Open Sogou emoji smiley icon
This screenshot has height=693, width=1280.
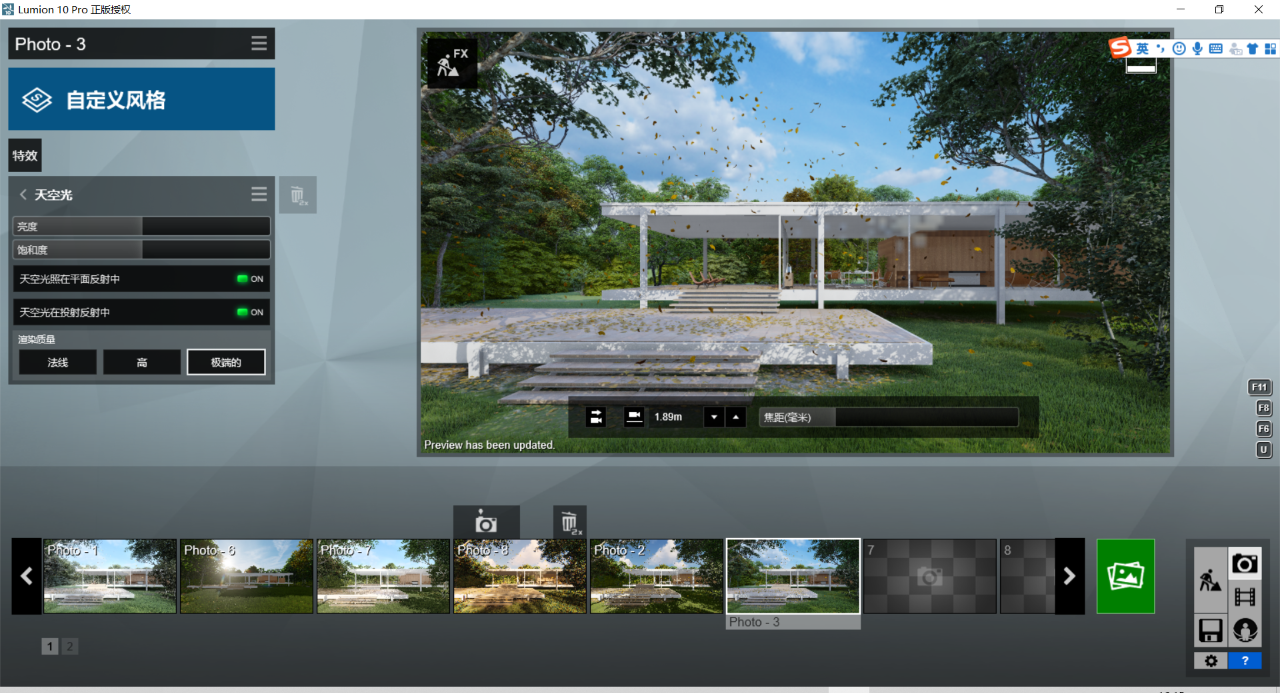(x=1179, y=48)
